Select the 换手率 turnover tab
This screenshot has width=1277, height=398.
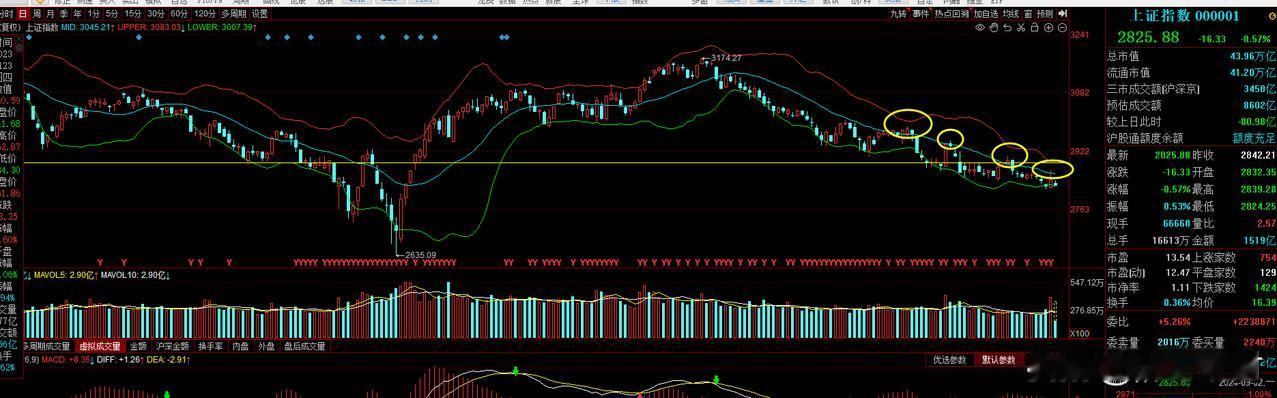pos(209,346)
